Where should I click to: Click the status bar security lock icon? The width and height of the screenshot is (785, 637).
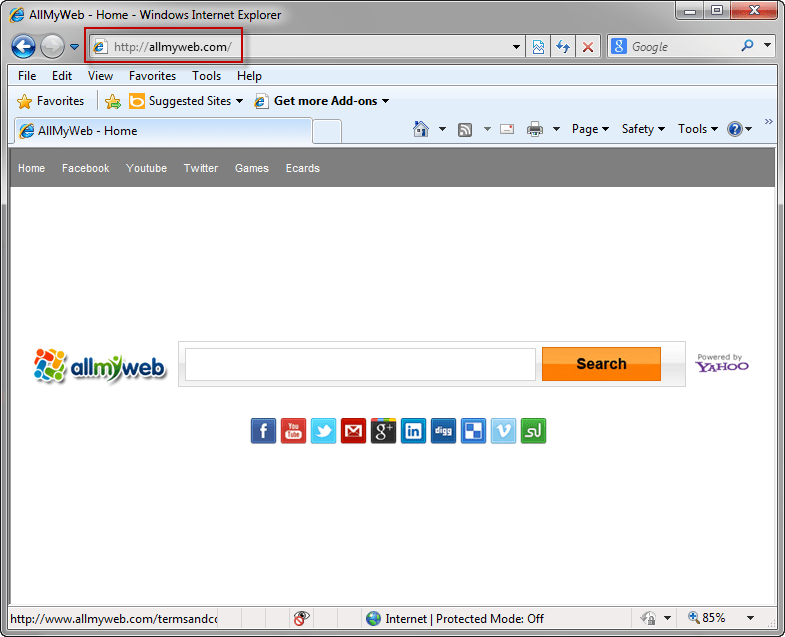tap(648, 618)
